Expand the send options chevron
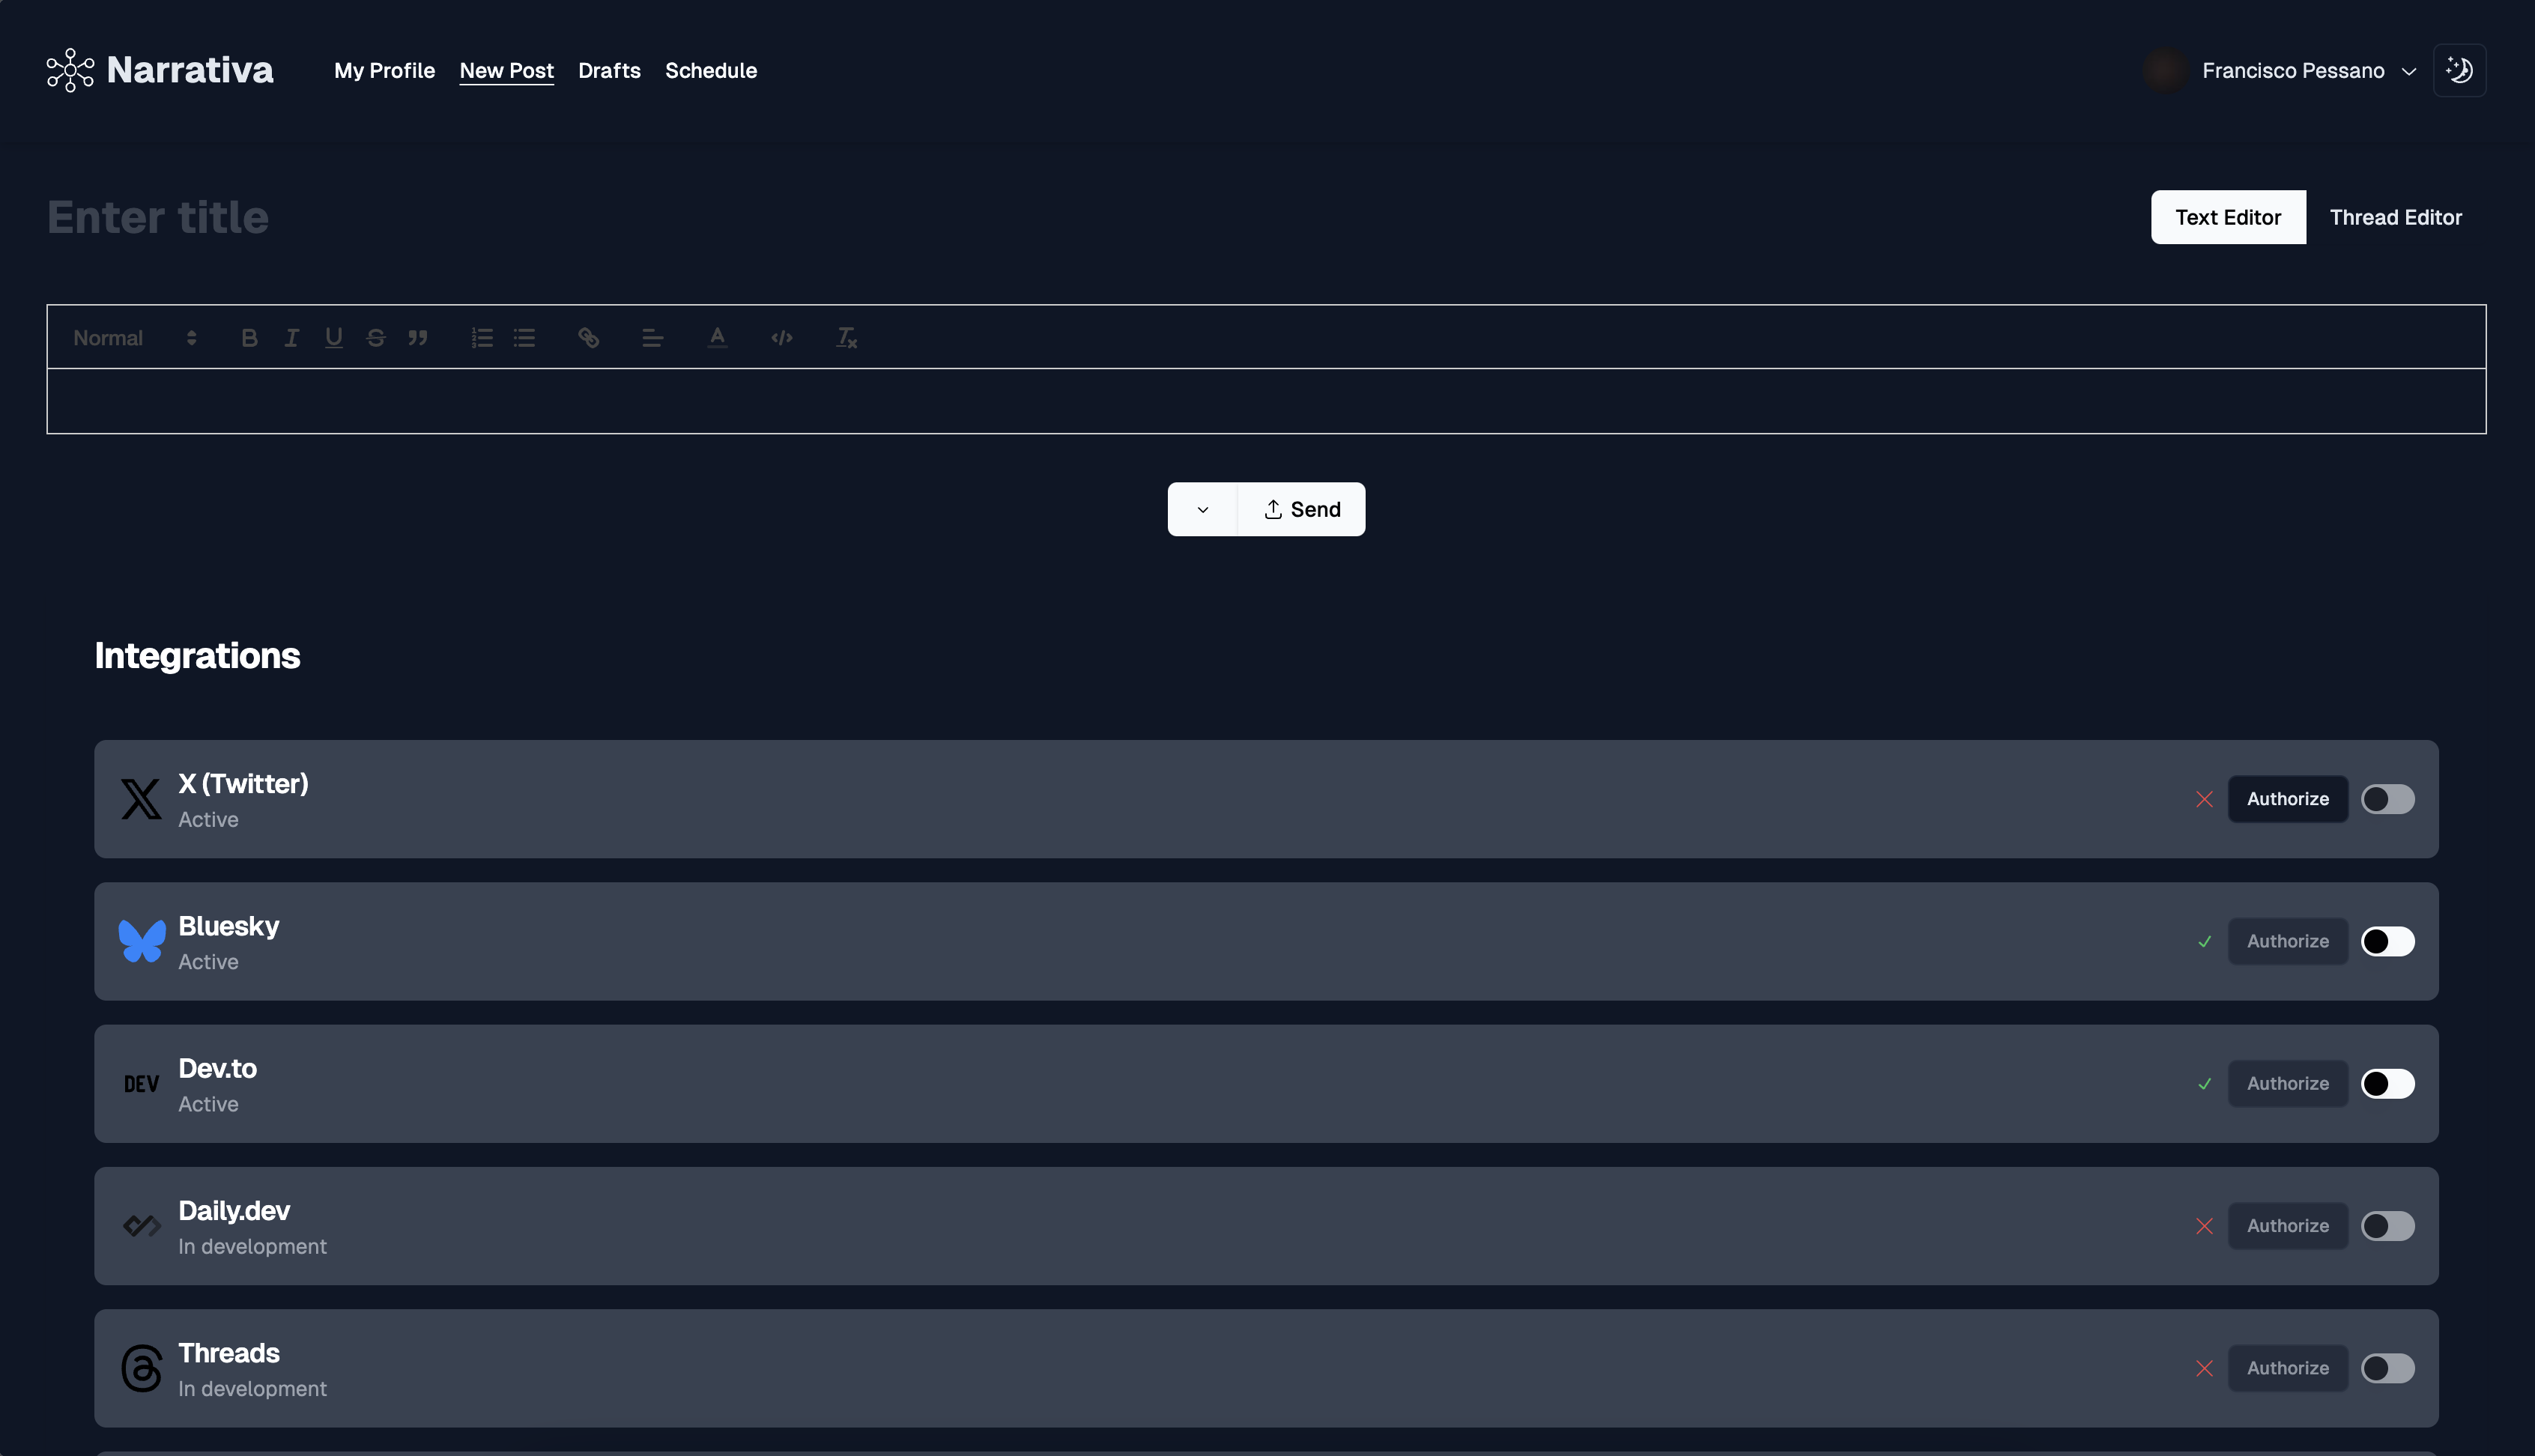The height and width of the screenshot is (1456, 2535). (x=1202, y=510)
